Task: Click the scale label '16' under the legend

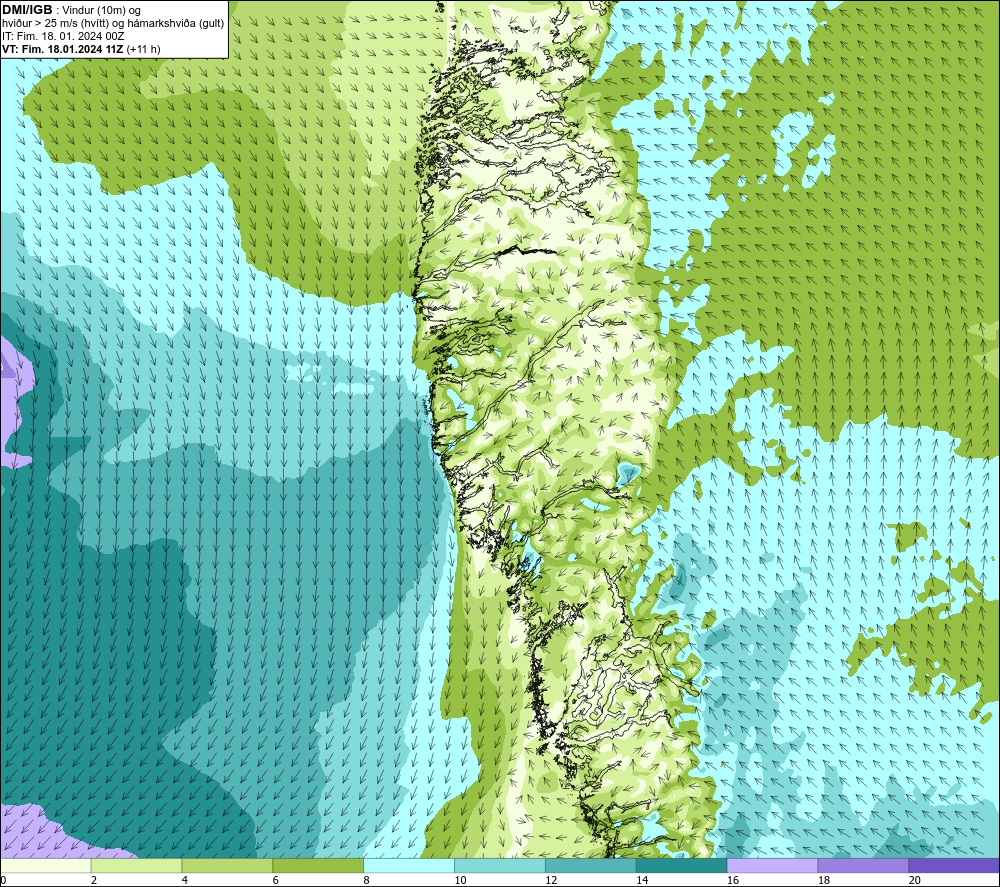Action: pyautogui.click(x=733, y=880)
